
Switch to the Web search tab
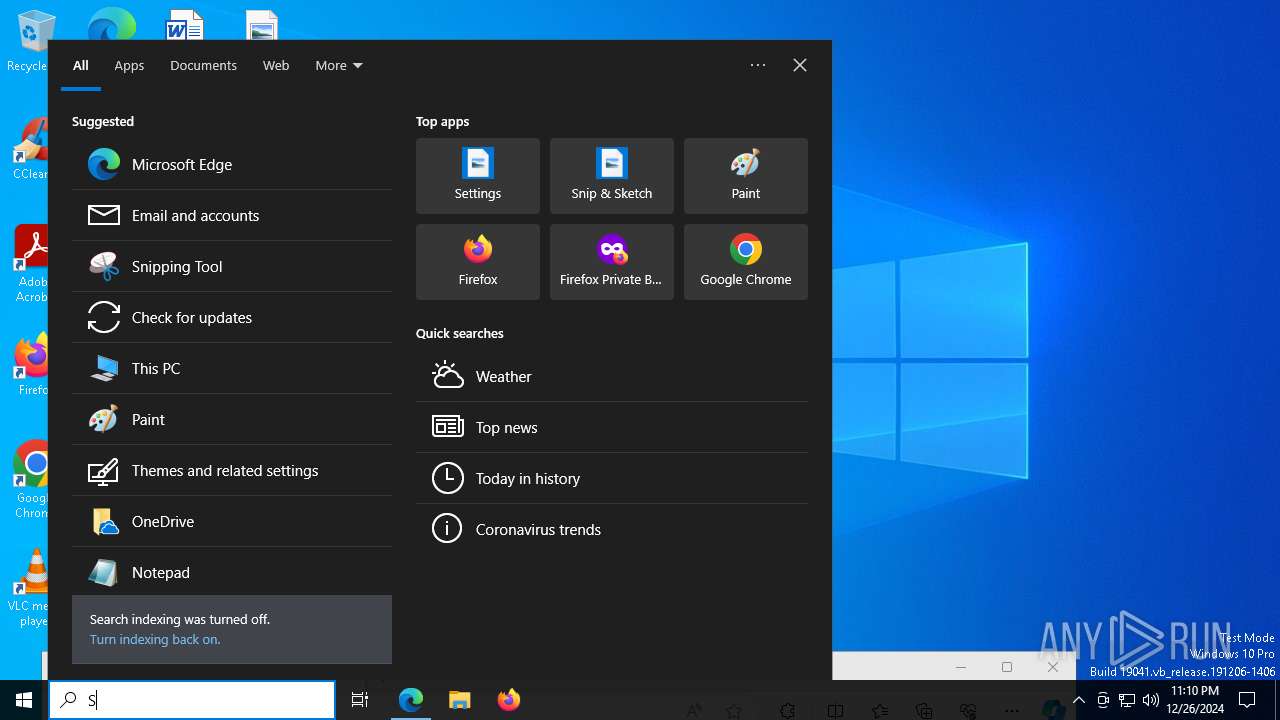click(276, 66)
